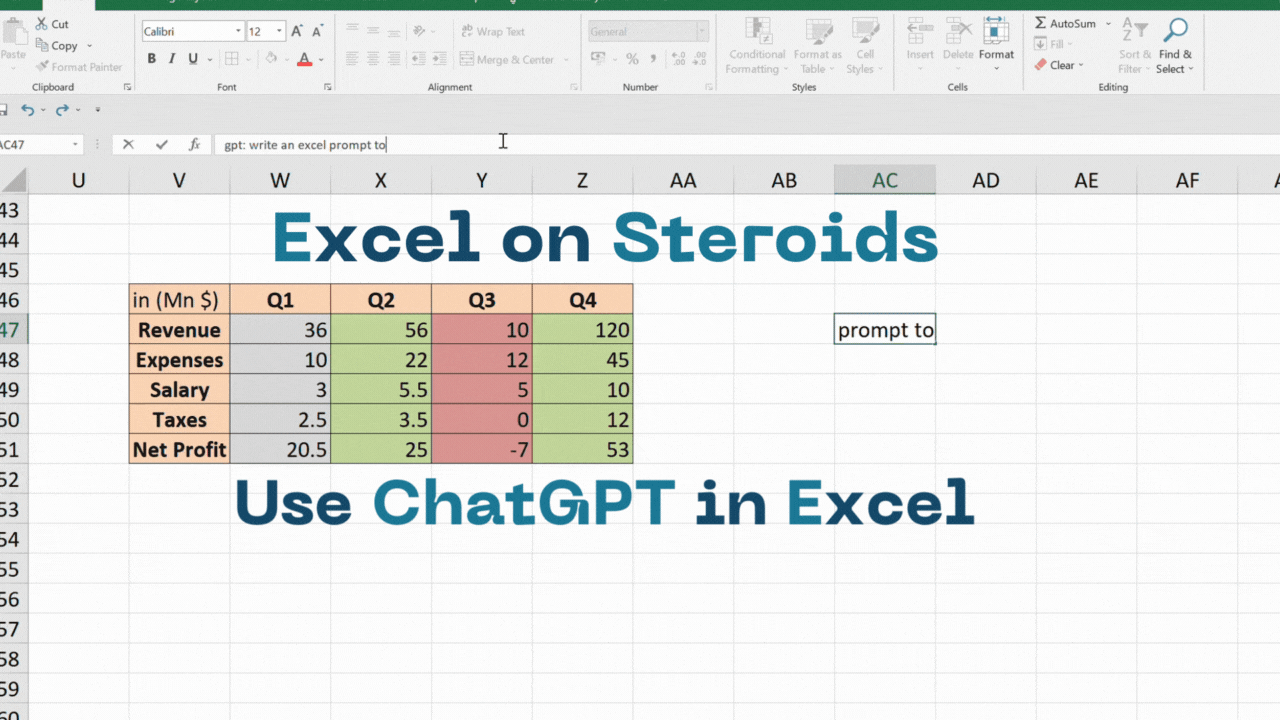Toggle align left
Viewport: 1280px width, 720px height.
[x=351, y=59]
